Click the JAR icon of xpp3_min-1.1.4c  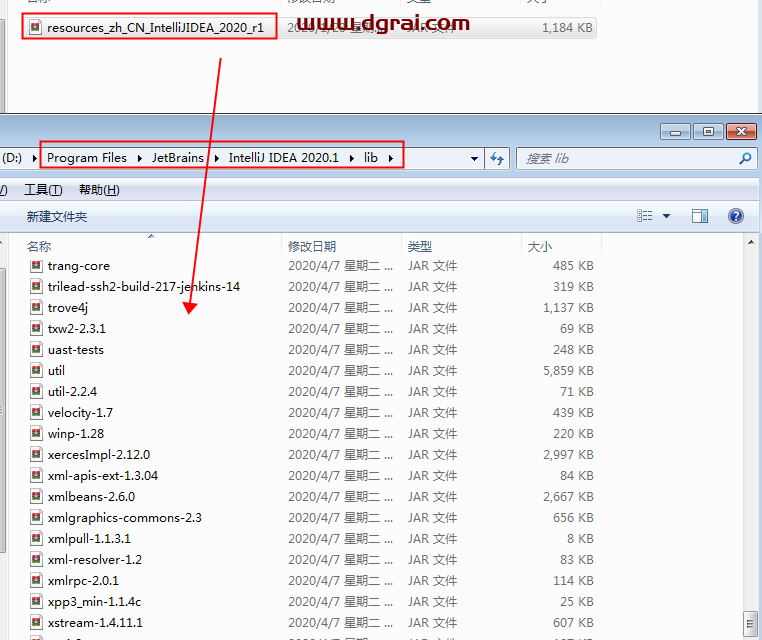[36, 601]
